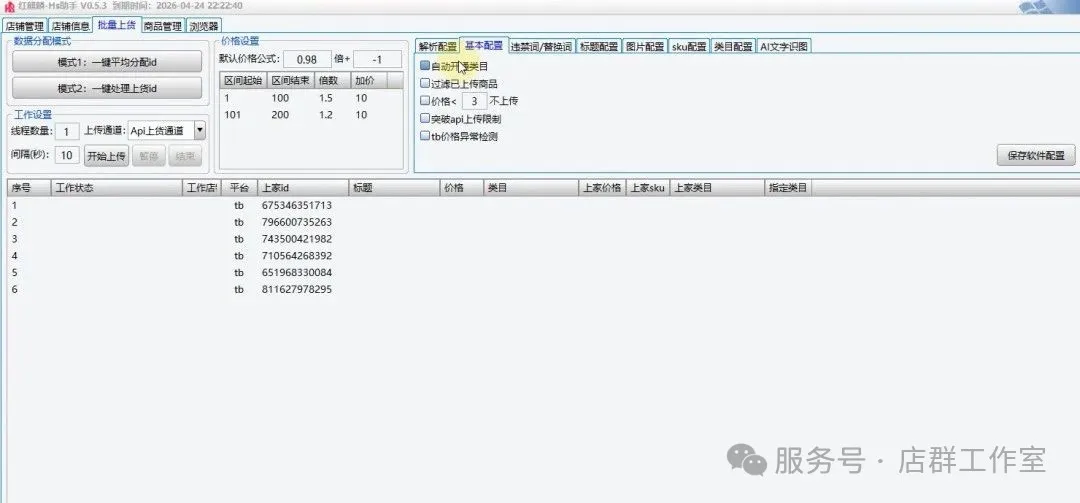
Task: Toggle the 过滤已上传商品 checkbox
Action: tap(425, 83)
